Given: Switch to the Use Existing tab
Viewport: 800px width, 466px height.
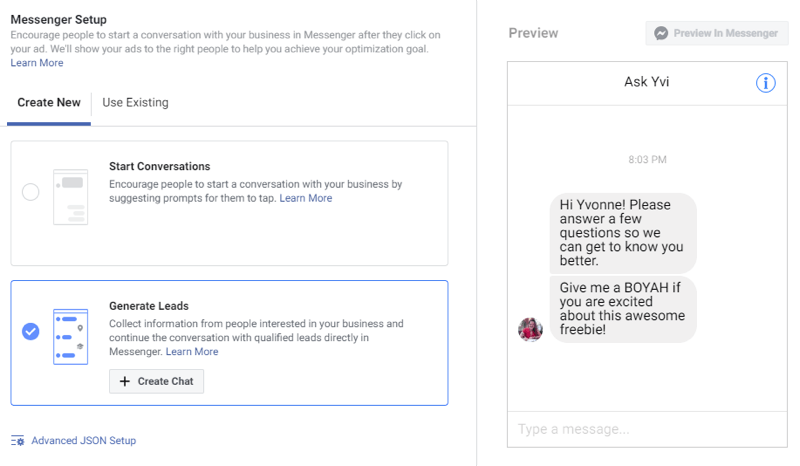Looking at the screenshot, I should coord(135,103).
